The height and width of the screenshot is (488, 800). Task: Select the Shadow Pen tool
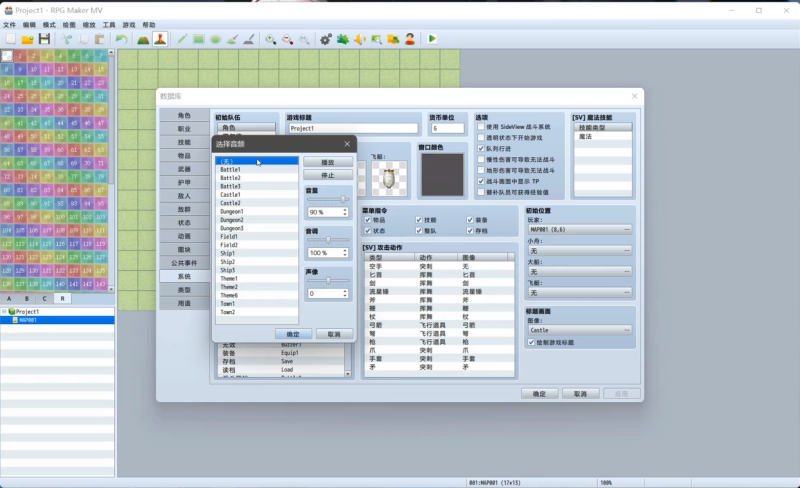(x=249, y=39)
